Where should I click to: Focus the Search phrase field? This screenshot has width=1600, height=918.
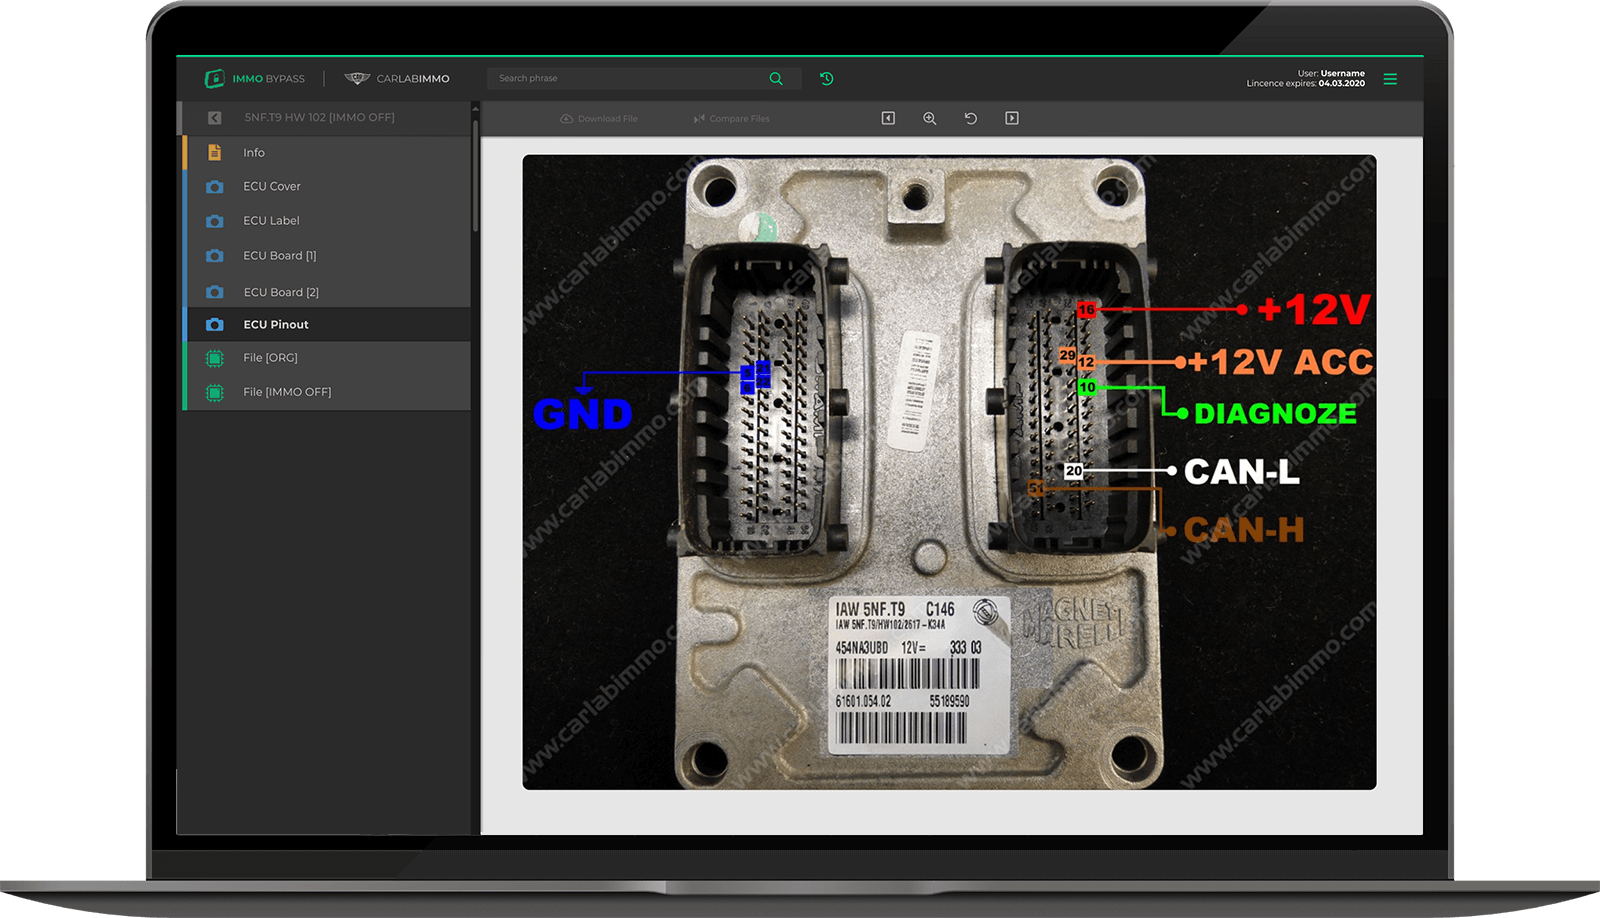point(644,78)
